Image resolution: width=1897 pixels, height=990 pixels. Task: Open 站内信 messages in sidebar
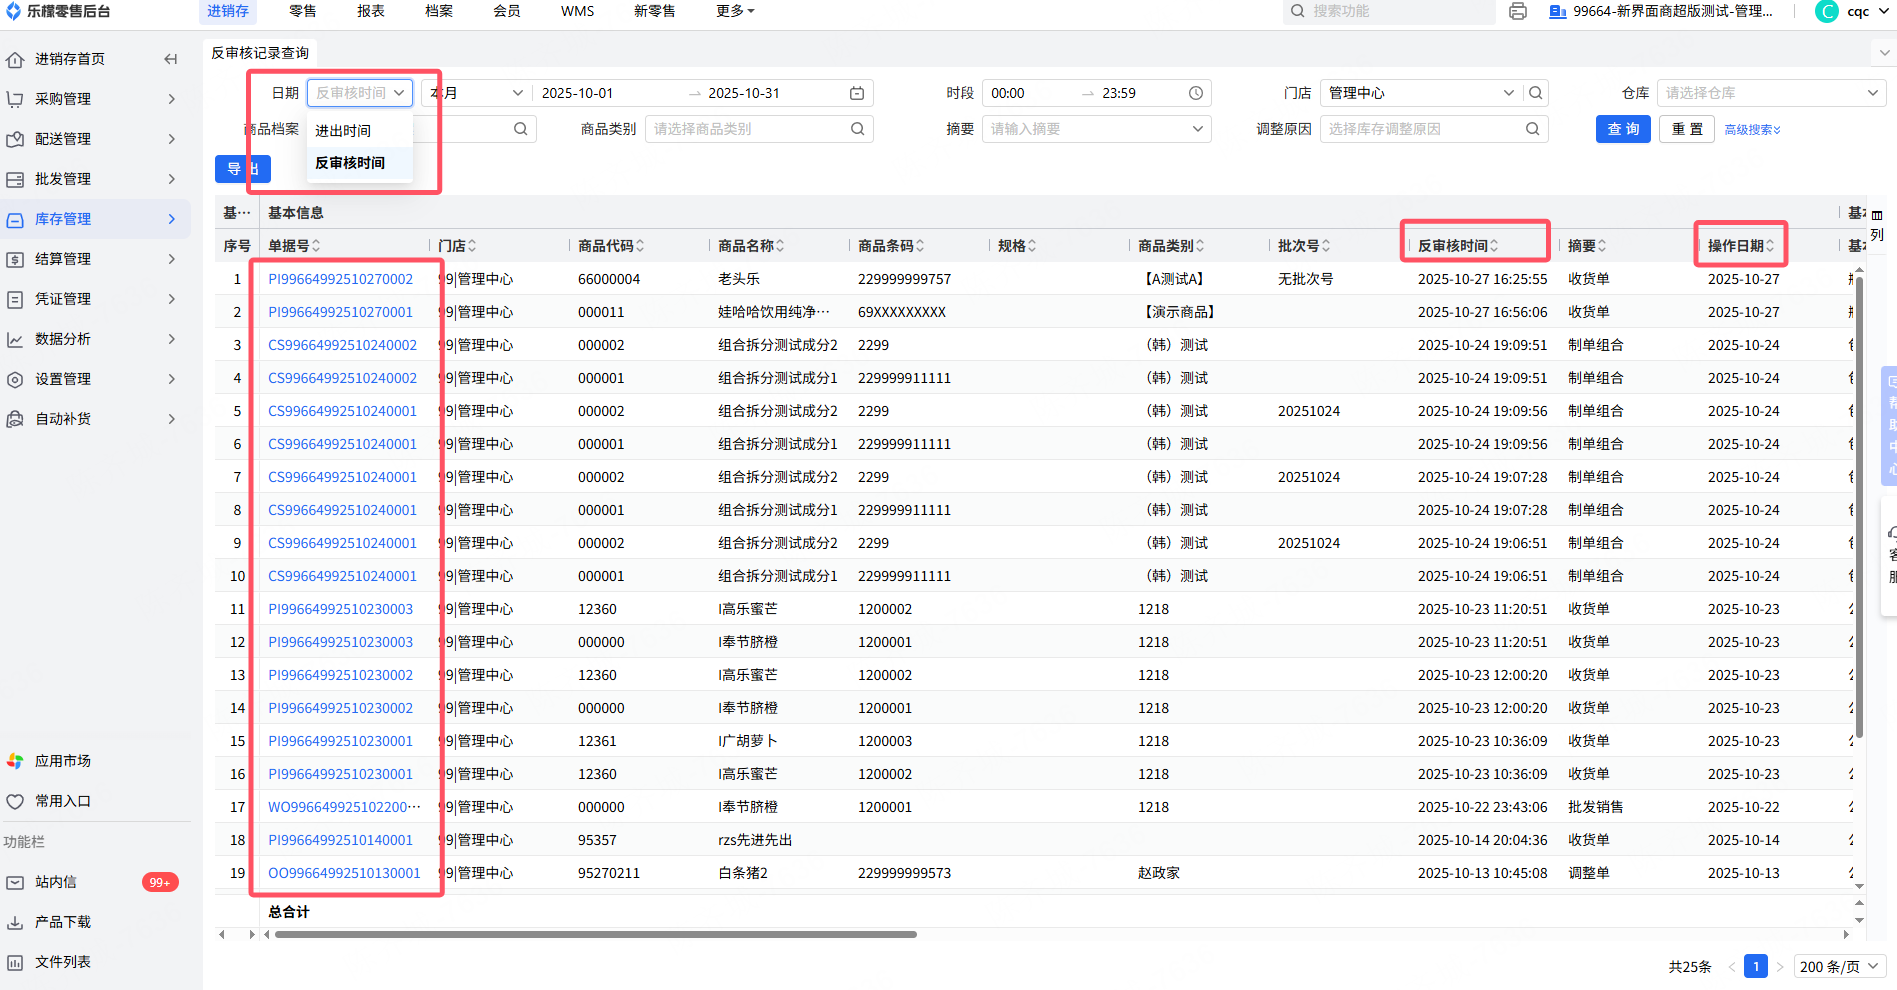click(56, 882)
